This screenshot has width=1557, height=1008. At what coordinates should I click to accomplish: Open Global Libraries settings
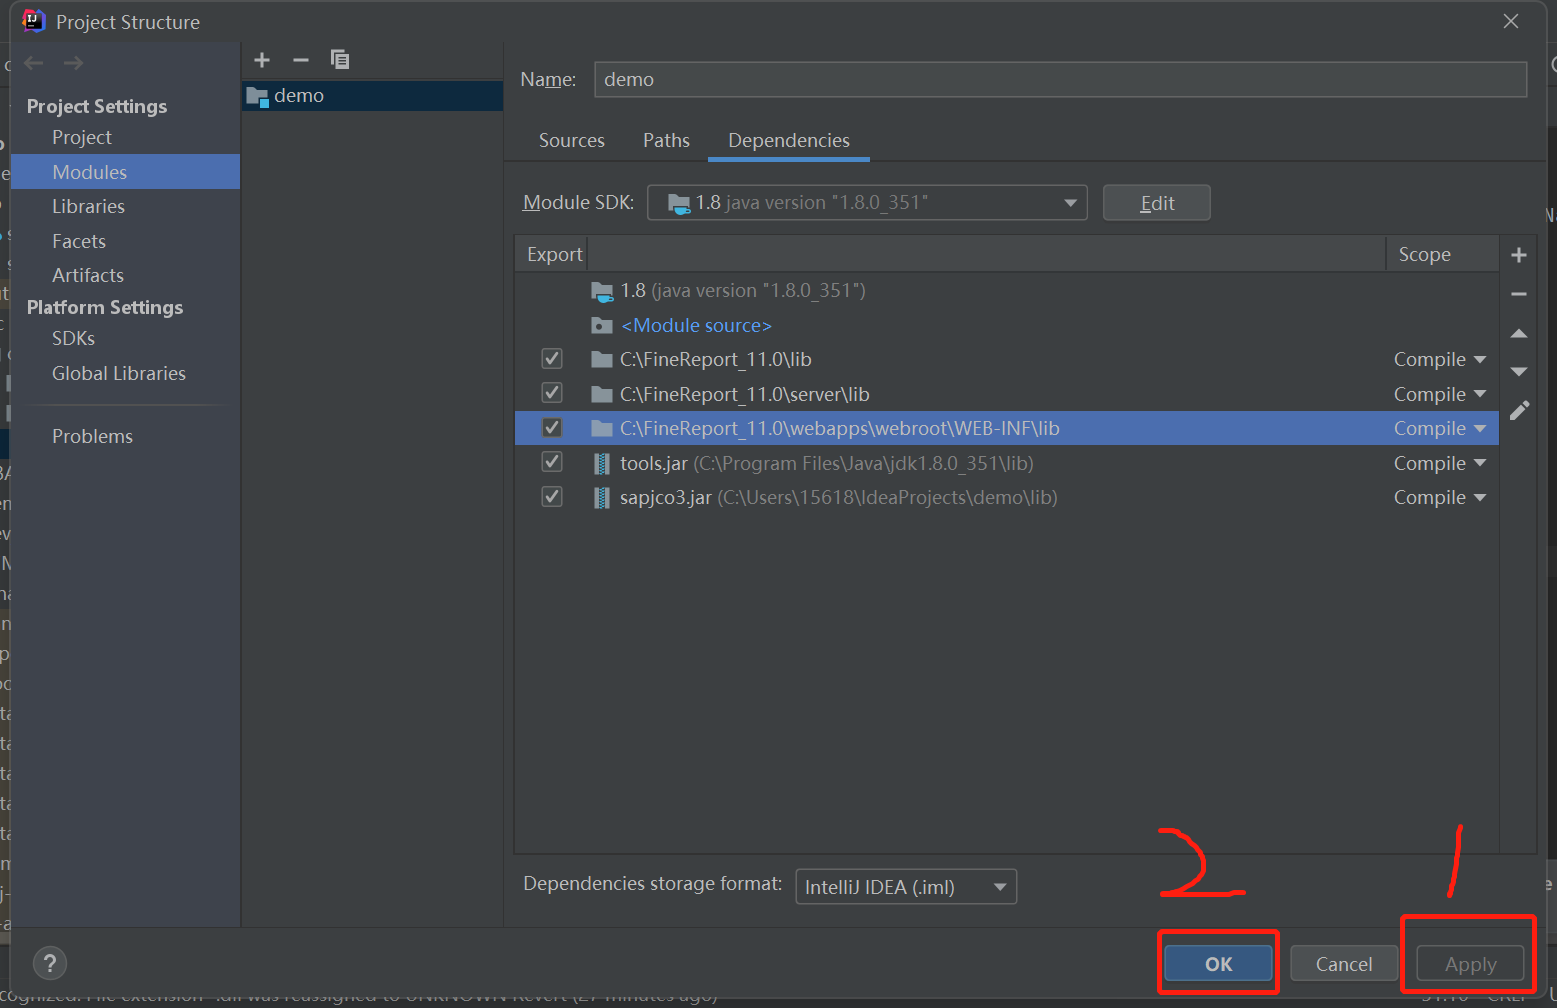119,373
